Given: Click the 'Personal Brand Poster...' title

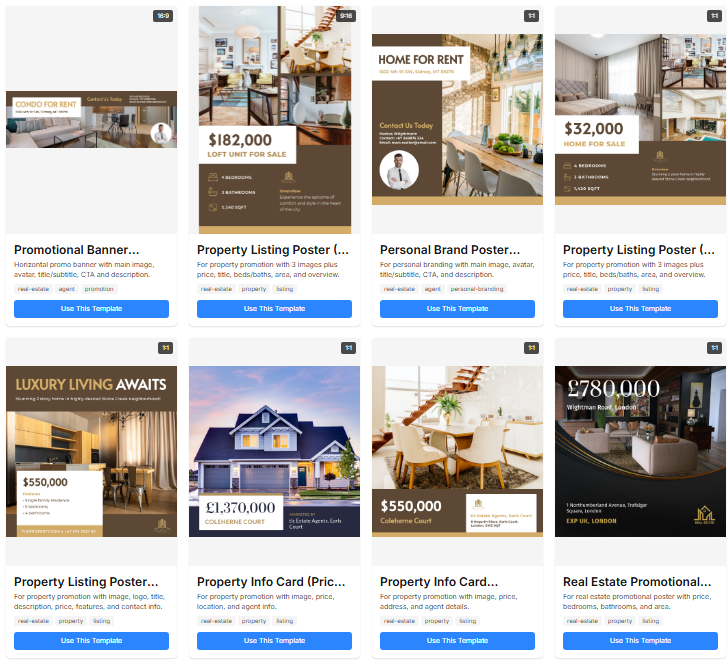Looking at the screenshot, I should (450, 250).
